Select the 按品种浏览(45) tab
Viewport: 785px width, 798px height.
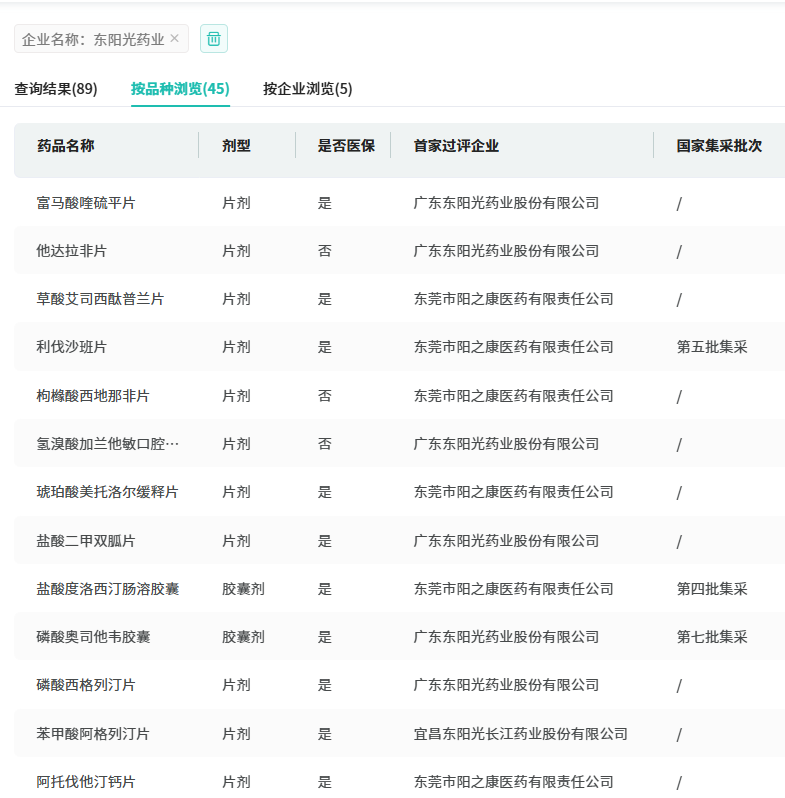click(x=180, y=89)
